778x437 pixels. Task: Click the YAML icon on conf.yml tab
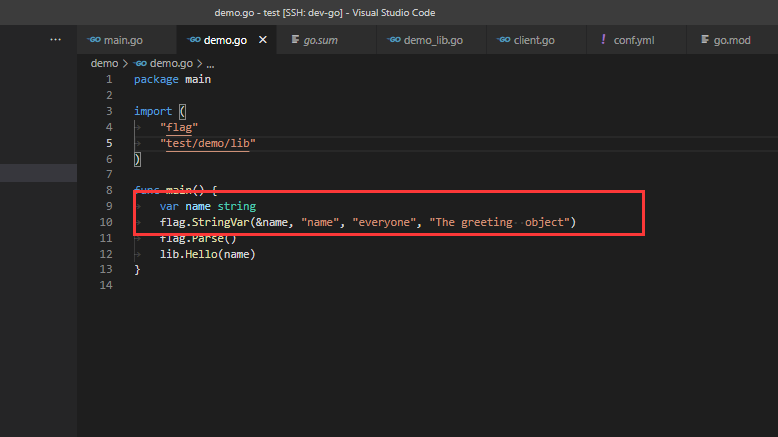coord(603,39)
